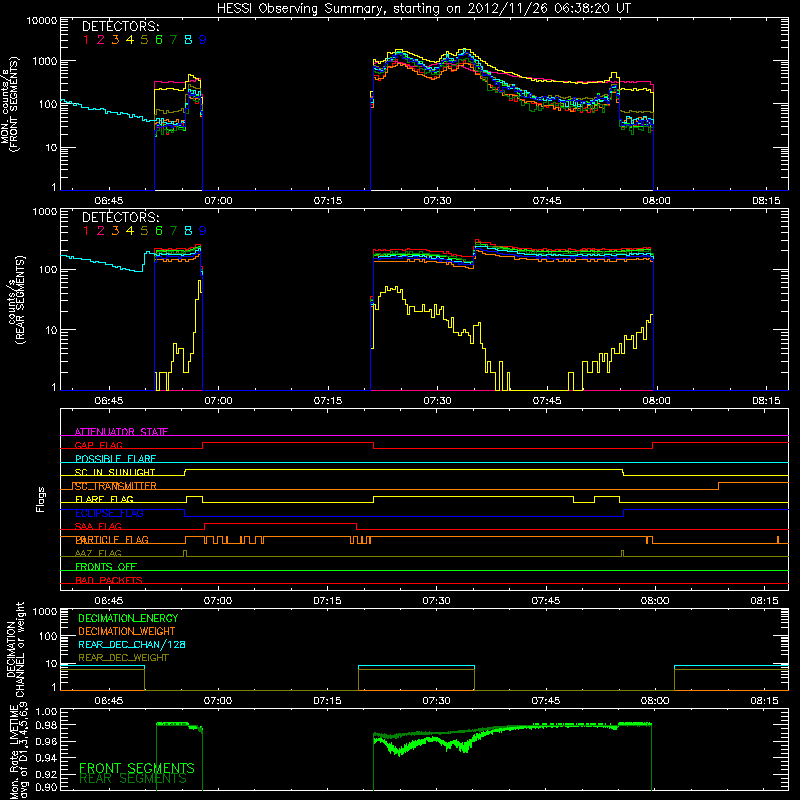Image resolution: width=800 pixels, height=800 pixels.
Task: Select yellow detector 4 in rear segments legend
Action: 130,231
